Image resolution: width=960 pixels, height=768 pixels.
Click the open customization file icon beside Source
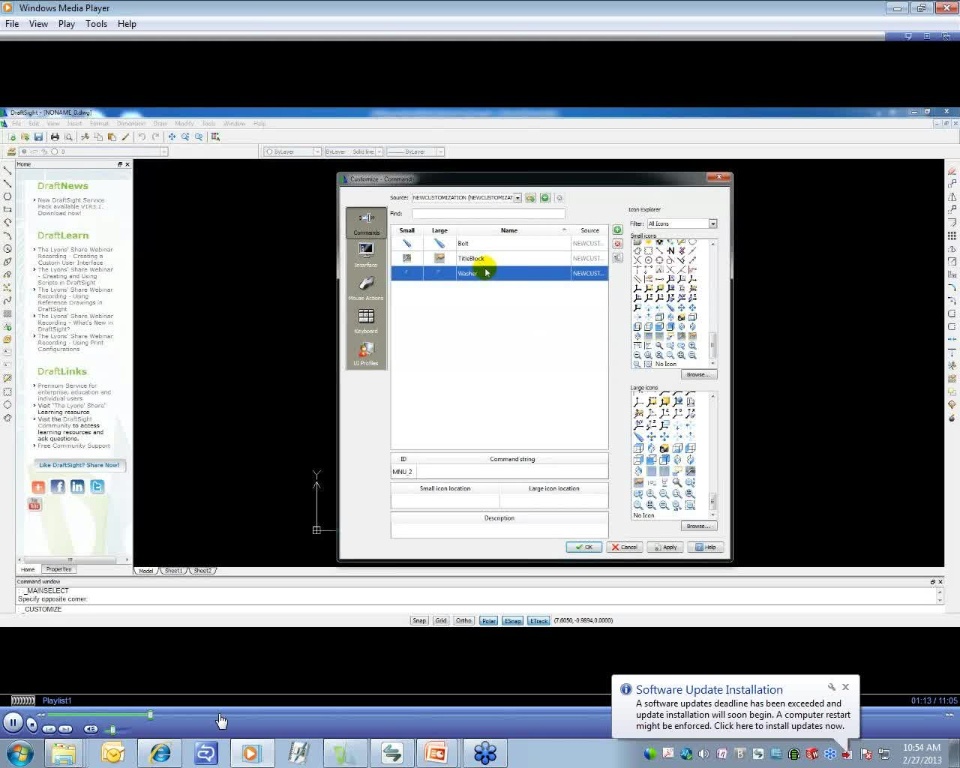click(530, 198)
